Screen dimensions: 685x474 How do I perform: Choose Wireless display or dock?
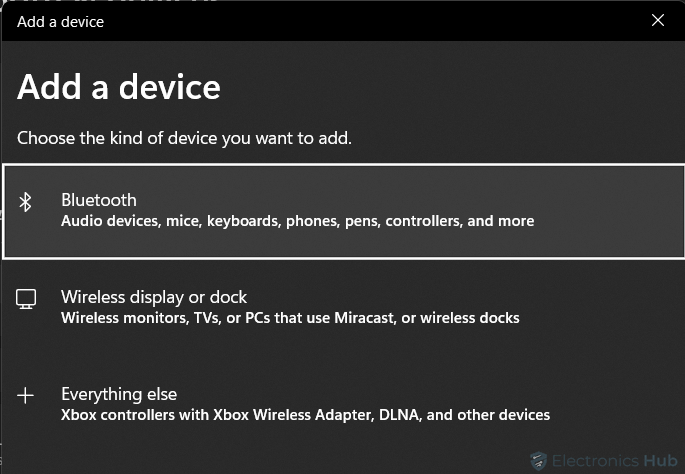[343, 307]
